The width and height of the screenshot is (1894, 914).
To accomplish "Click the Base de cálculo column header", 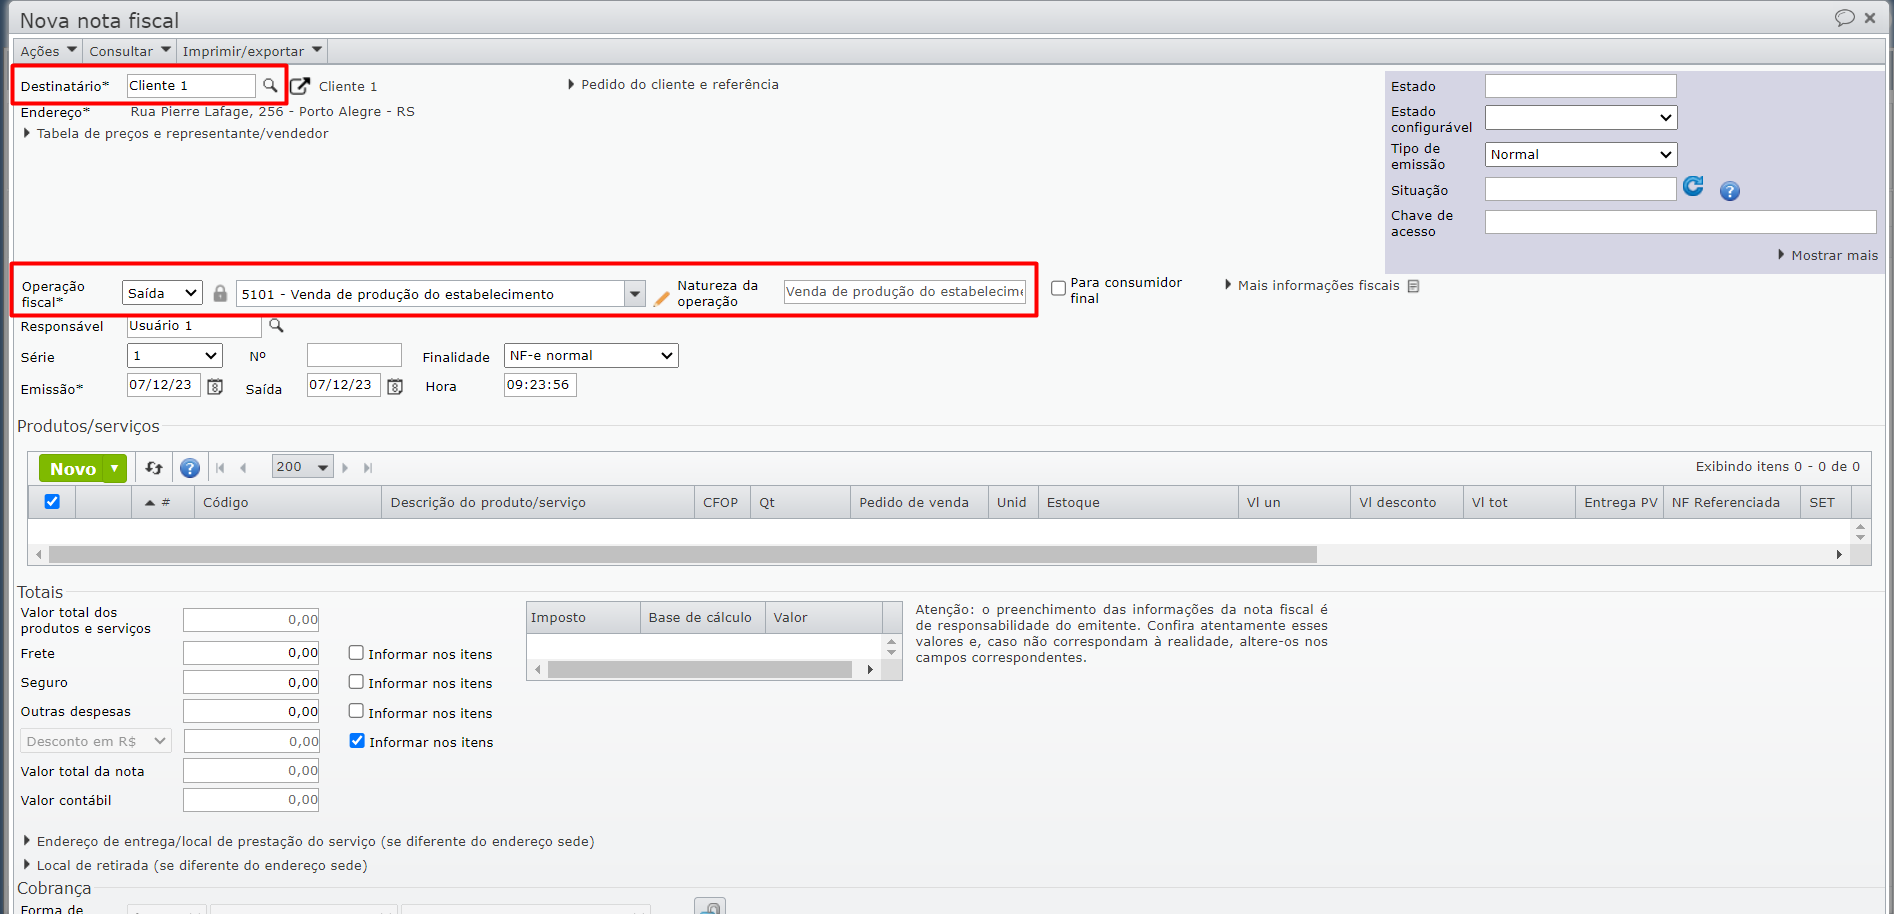I will [x=702, y=618].
